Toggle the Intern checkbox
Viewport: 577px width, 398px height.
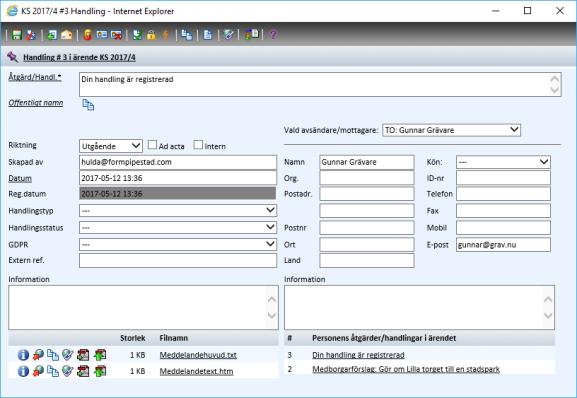pyautogui.click(x=198, y=145)
